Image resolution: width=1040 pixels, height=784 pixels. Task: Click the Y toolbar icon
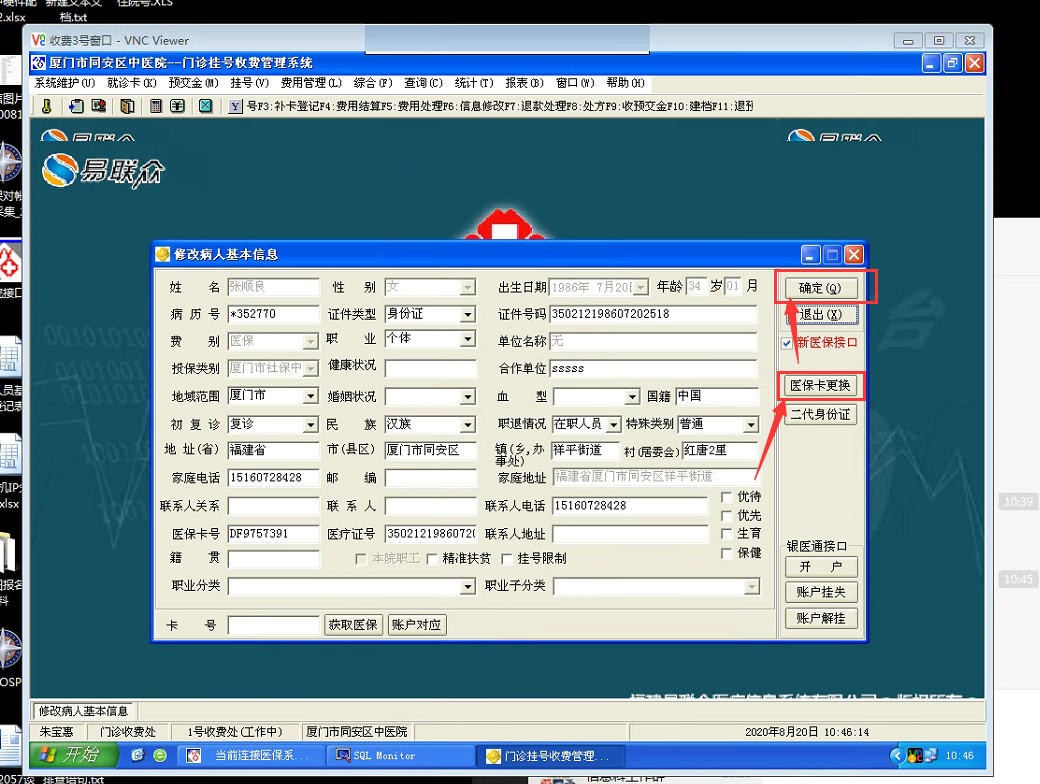pyautogui.click(x=235, y=106)
